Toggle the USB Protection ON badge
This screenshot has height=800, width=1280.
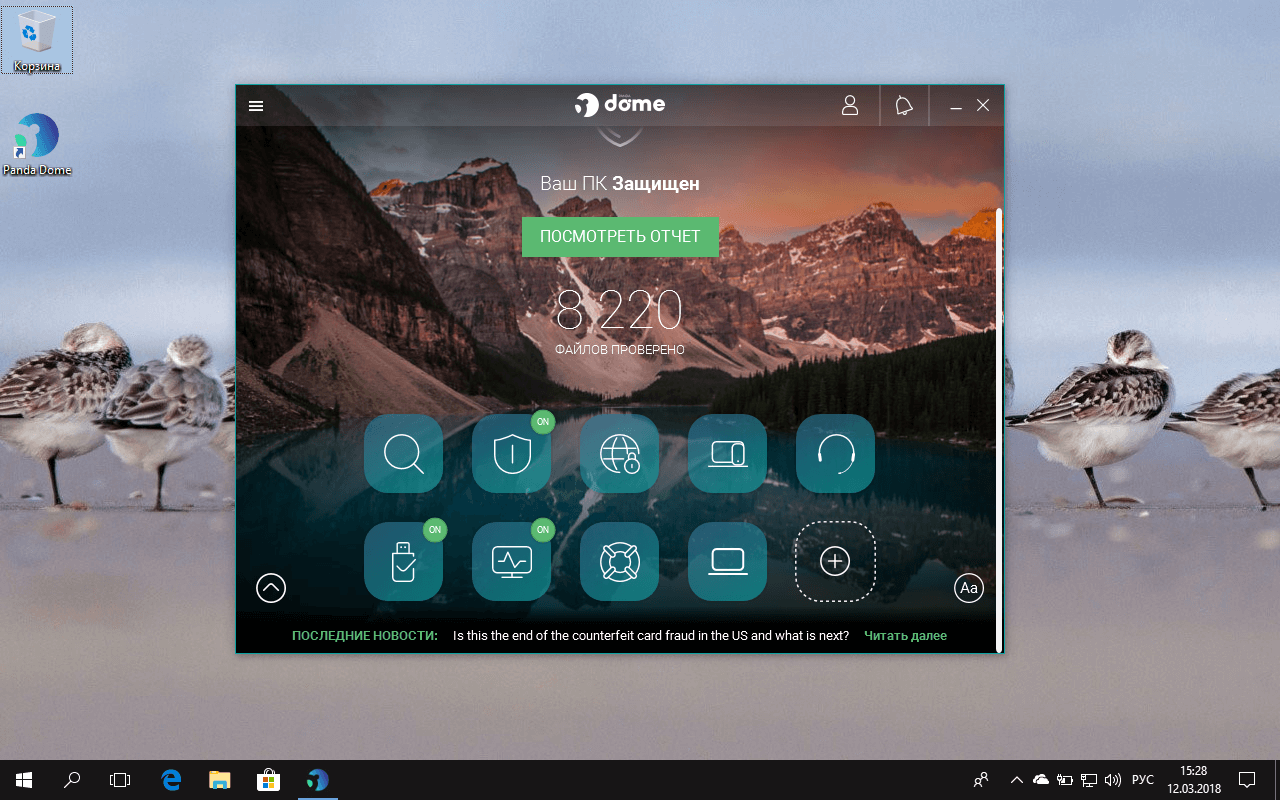click(x=434, y=530)
